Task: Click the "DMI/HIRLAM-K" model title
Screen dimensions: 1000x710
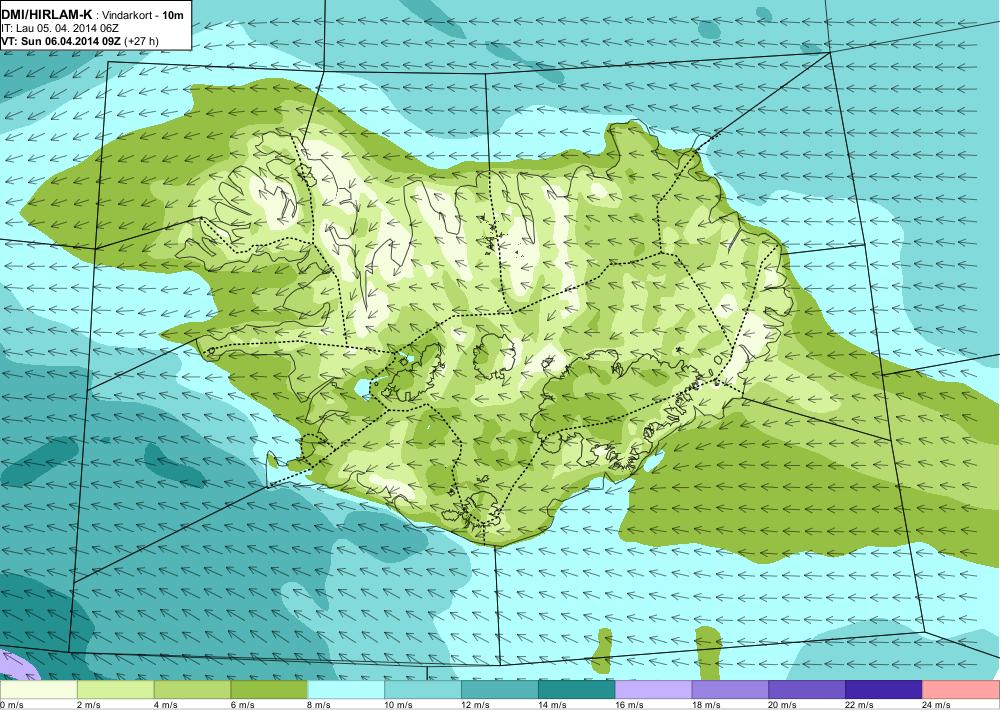Action: pyautogui.click(x=47, y=14)
